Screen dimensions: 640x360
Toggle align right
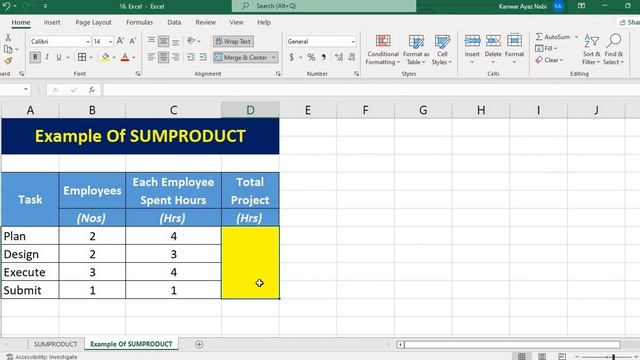176,58
